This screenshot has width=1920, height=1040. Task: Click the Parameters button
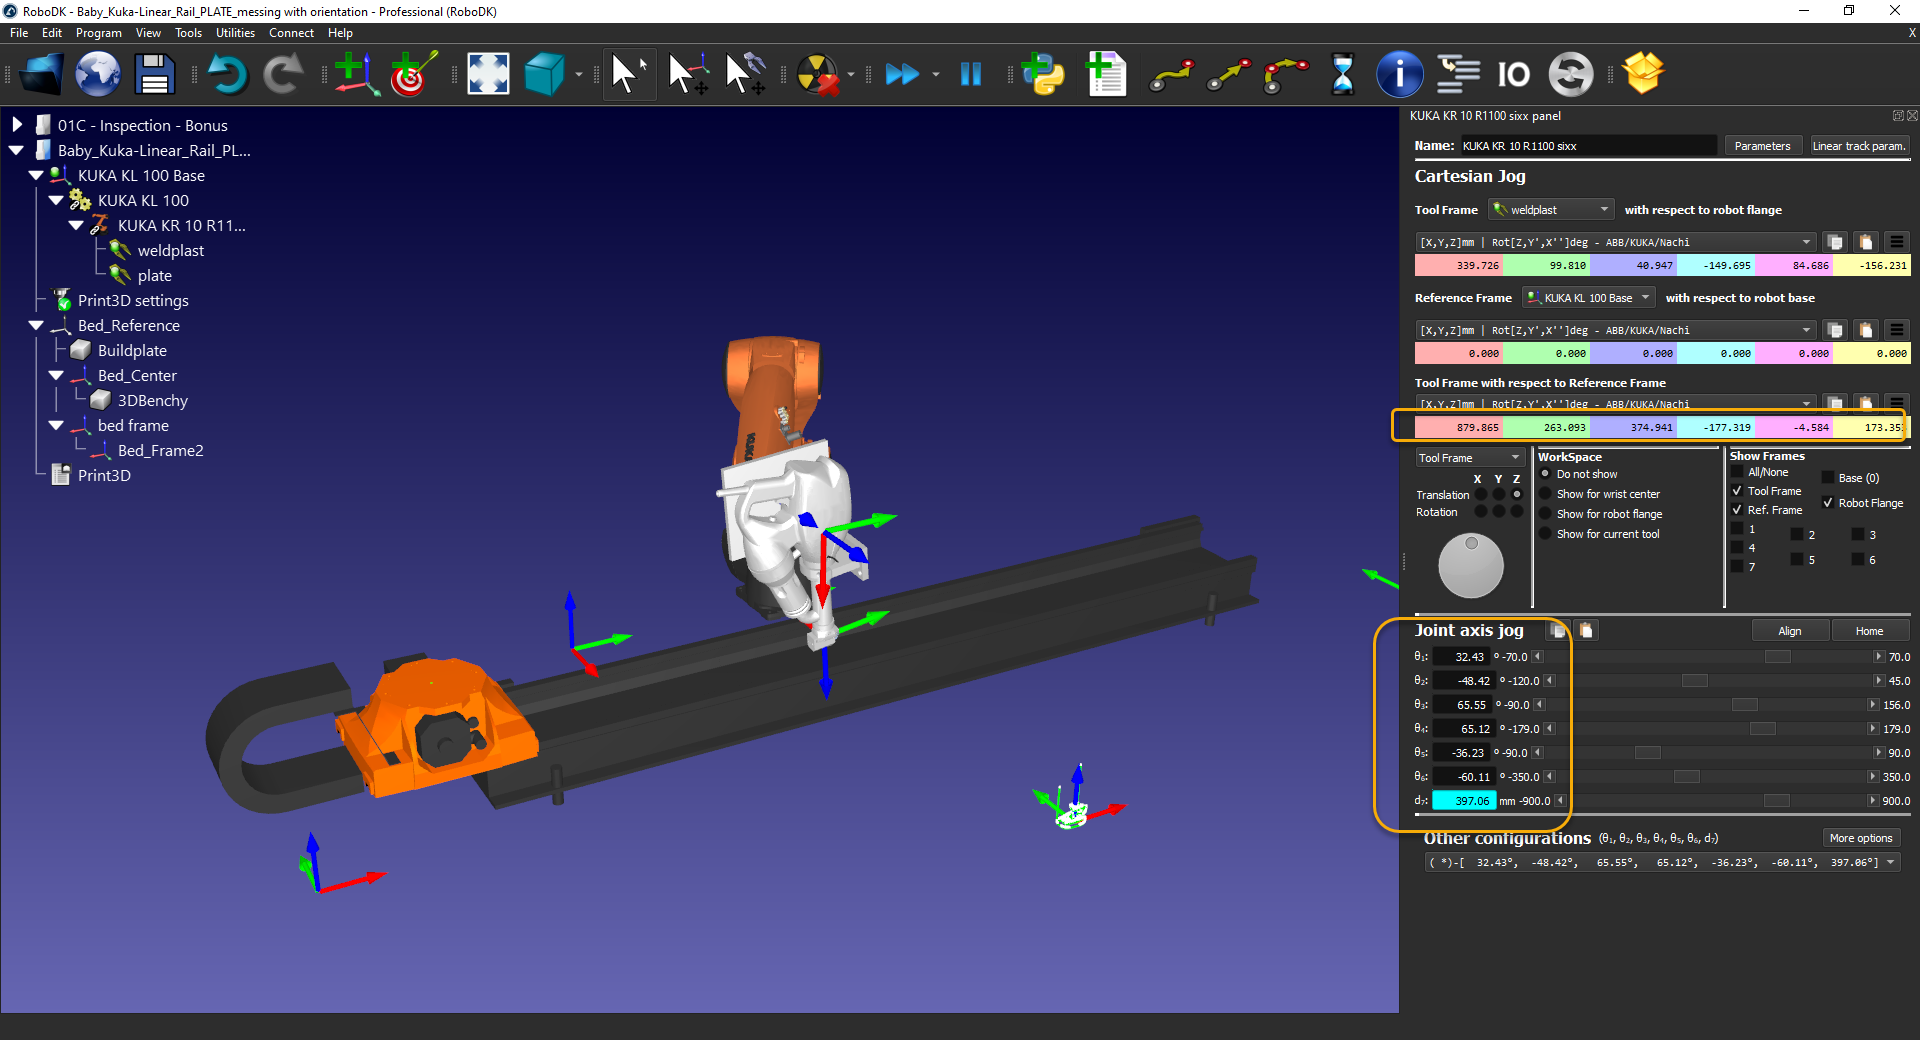1763,146
